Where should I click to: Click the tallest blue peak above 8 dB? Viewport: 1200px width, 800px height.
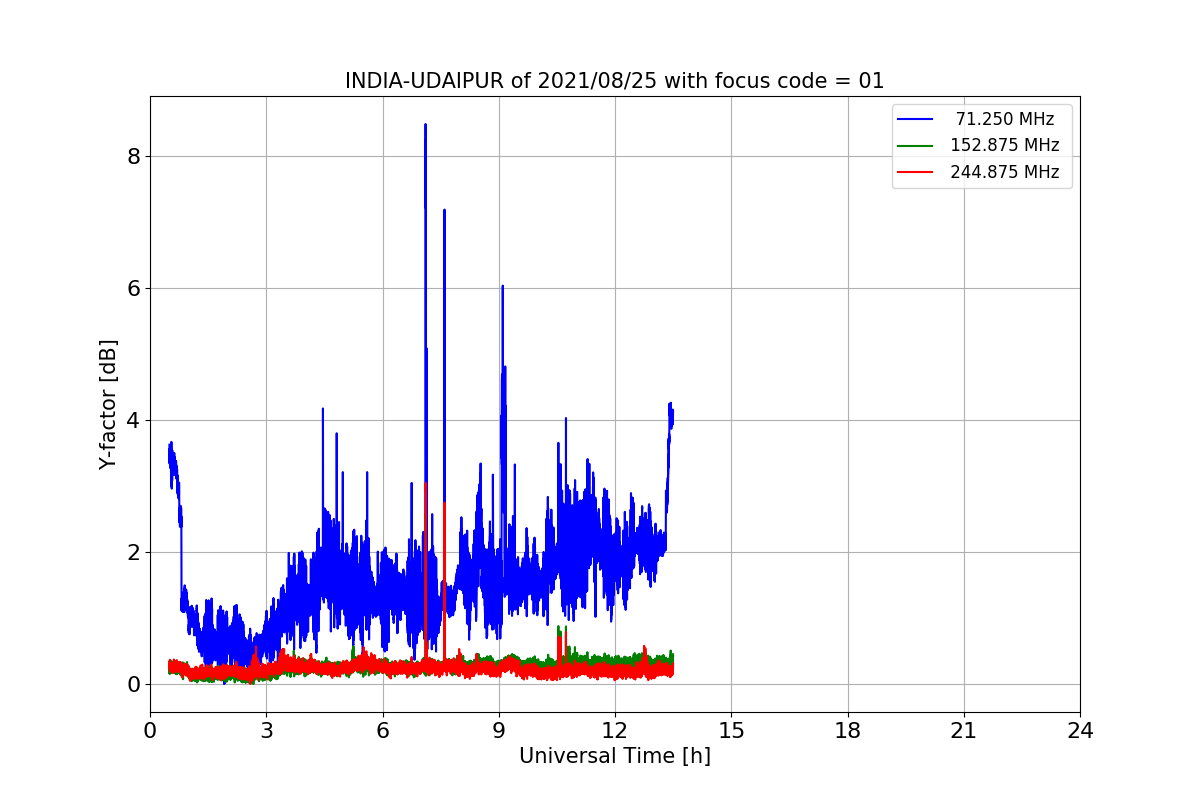point(425,126)
